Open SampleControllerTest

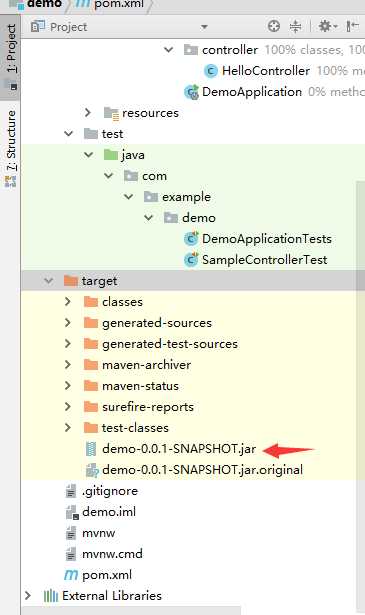click(264, 260)
